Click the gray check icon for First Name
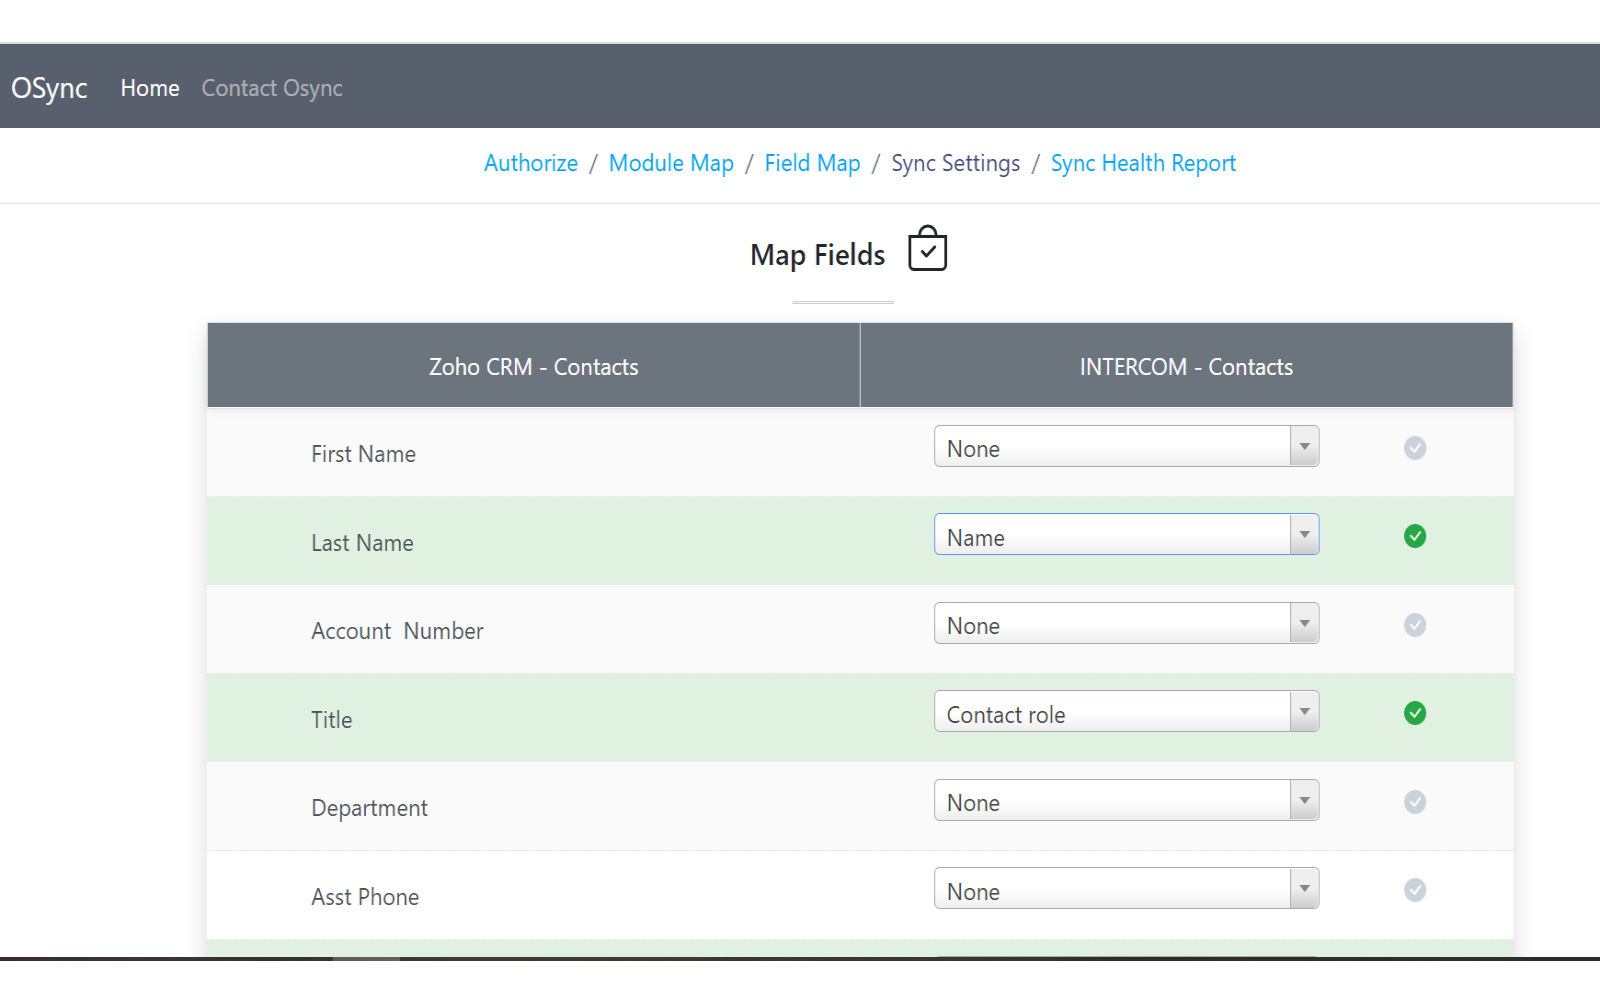This screenshot has height=1000, width=1600. pyautogui.click(x=1414, y=448)
